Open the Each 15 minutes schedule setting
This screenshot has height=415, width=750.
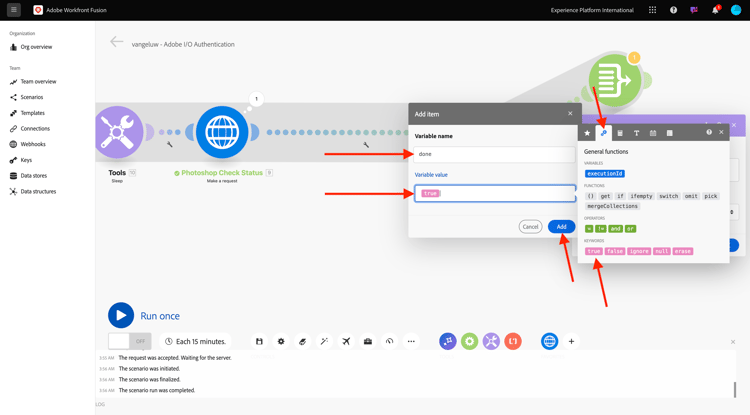click(195, 341)
